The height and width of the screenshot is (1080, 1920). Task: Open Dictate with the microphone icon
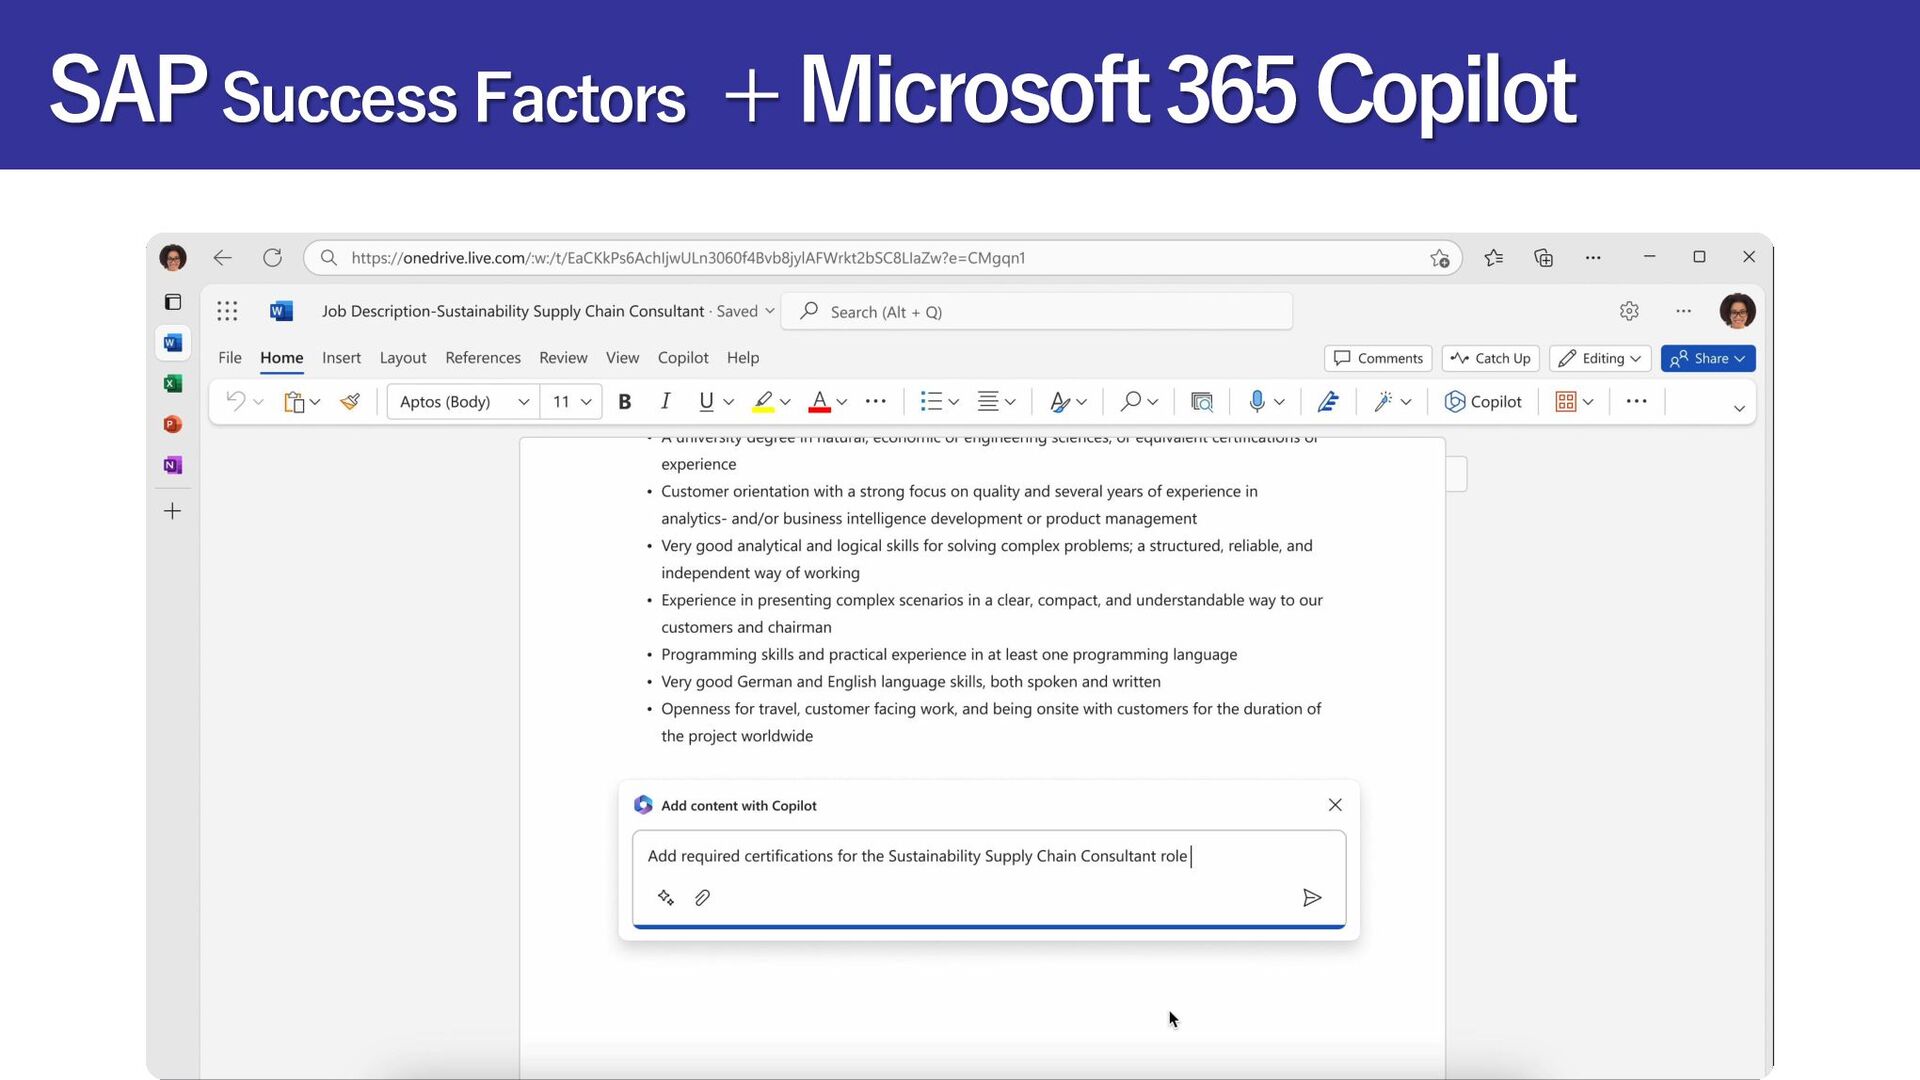click(1257, 402)
